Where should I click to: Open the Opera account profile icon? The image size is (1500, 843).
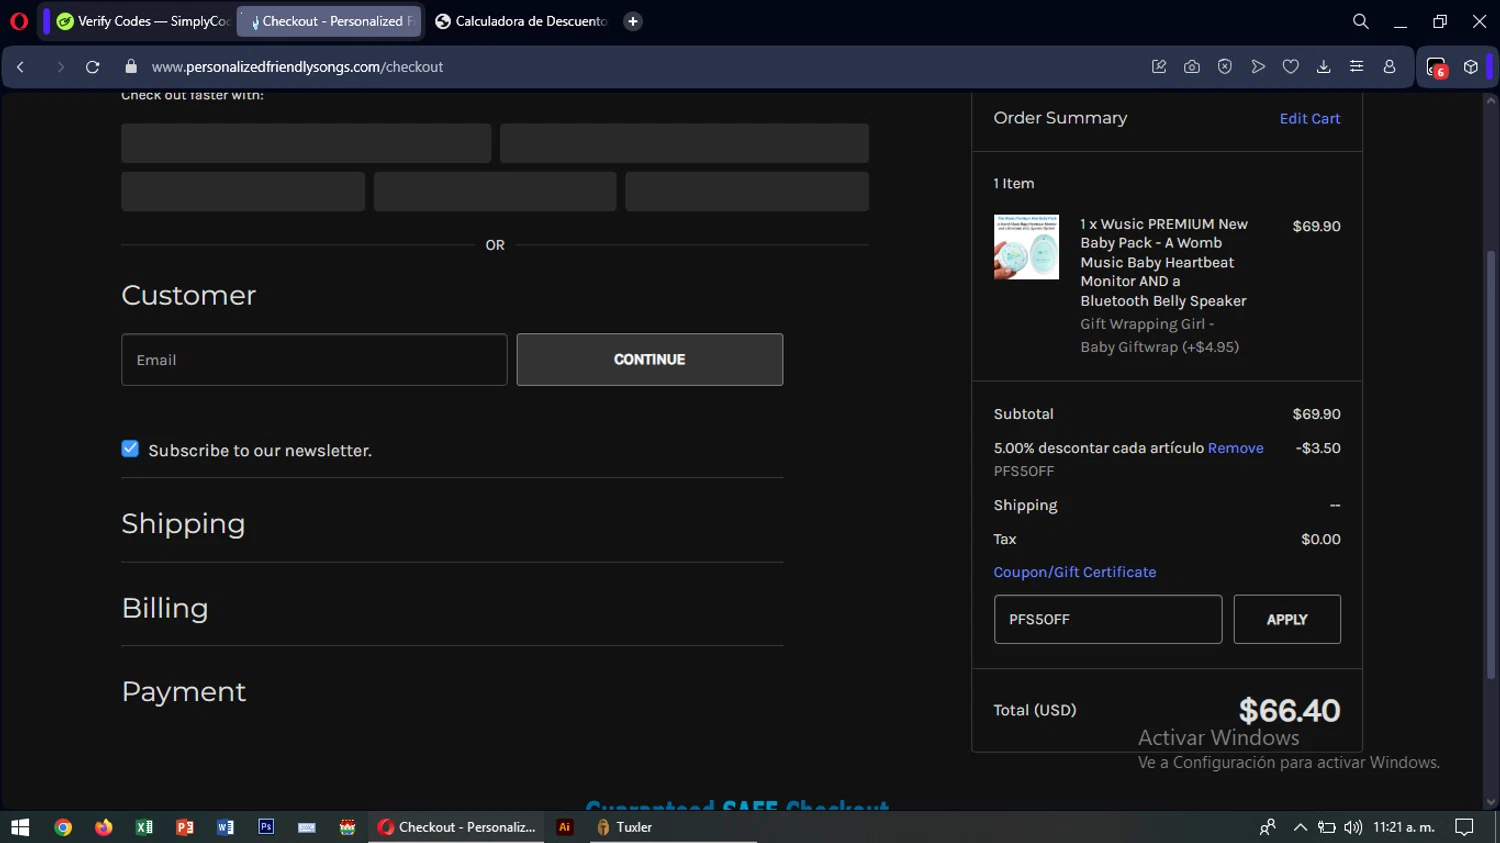pos(1390,67)
